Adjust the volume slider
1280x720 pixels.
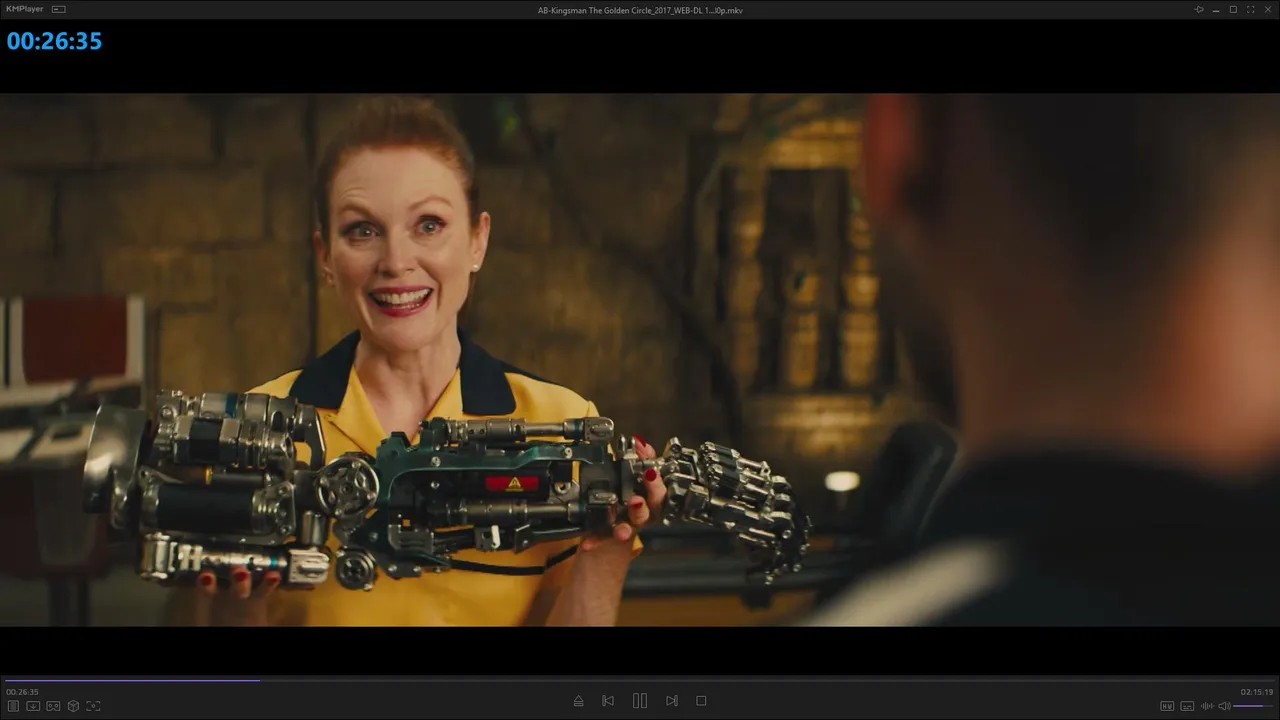tap(1254, 706)
